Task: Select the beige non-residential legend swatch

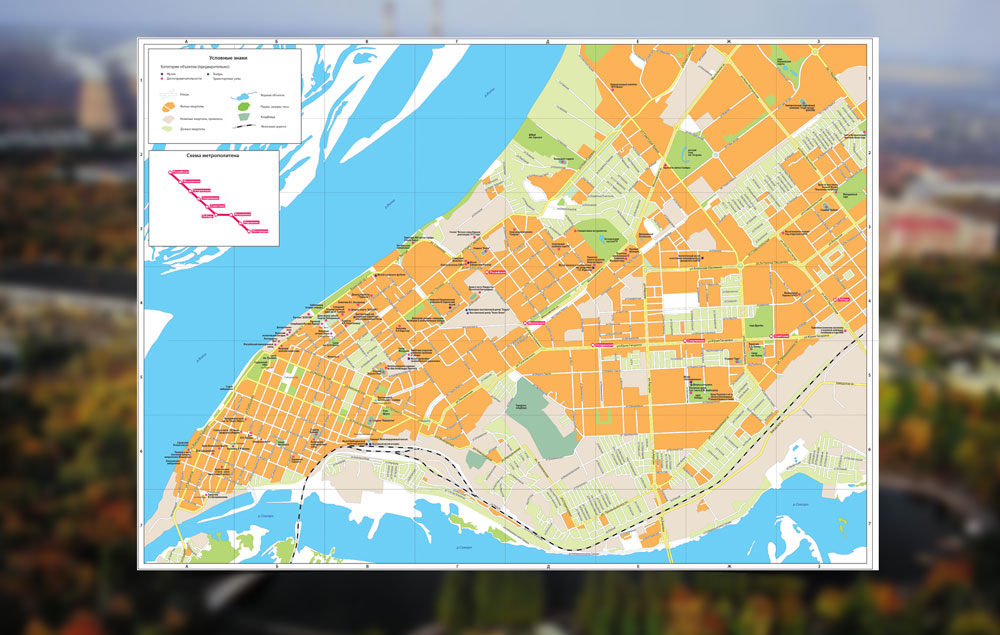Action: [x=168, y=119]
